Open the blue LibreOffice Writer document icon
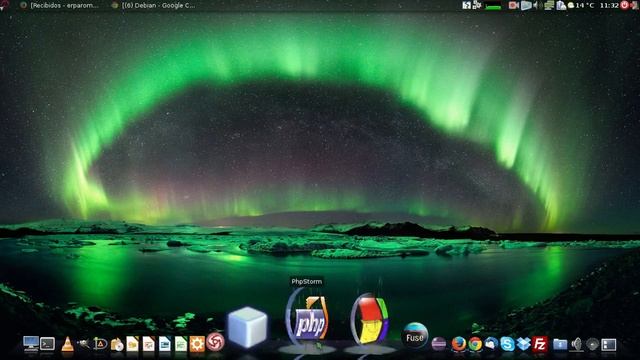 coord(164,344)
